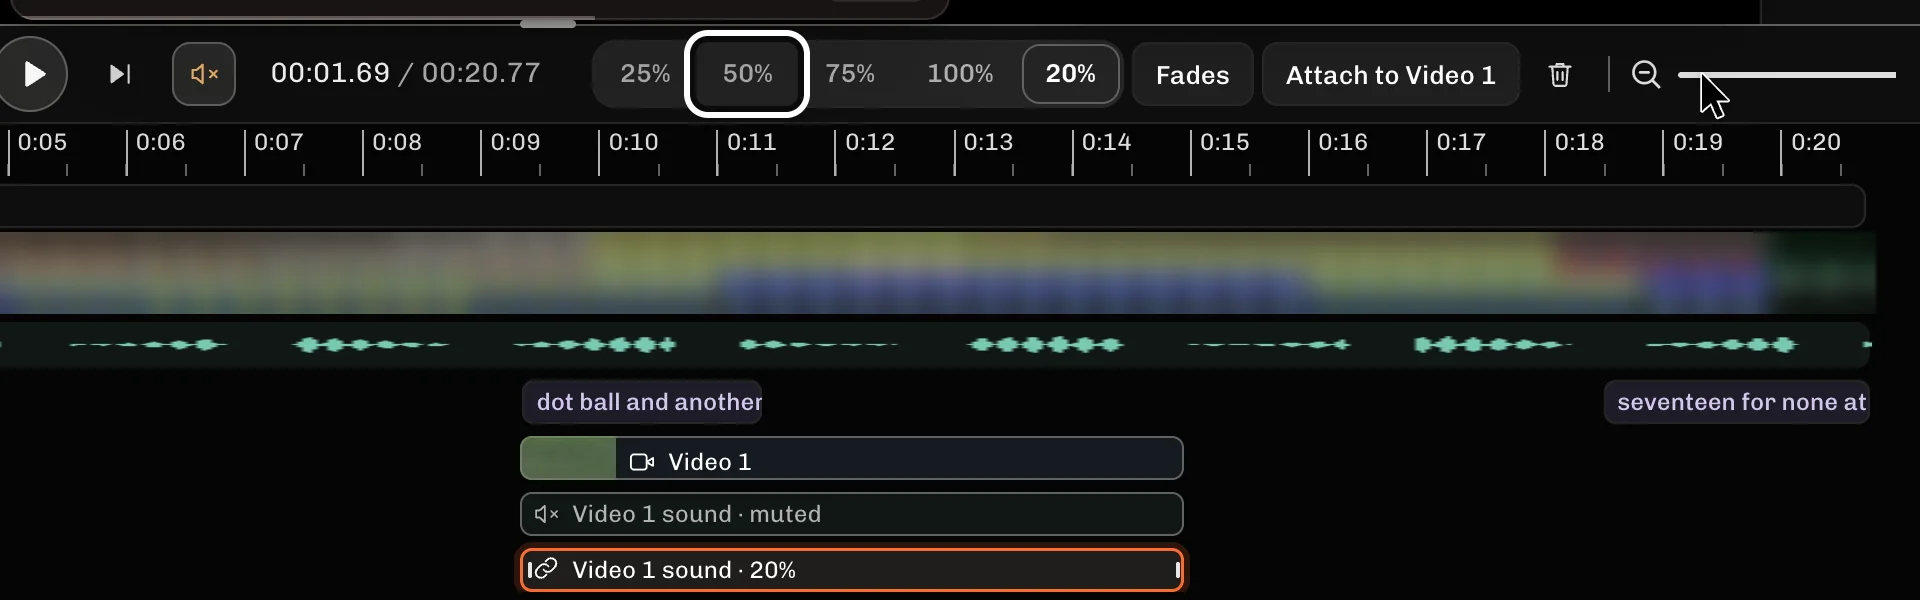
Task: Skip to next with the step-forward icon
Action: point(120,74)
